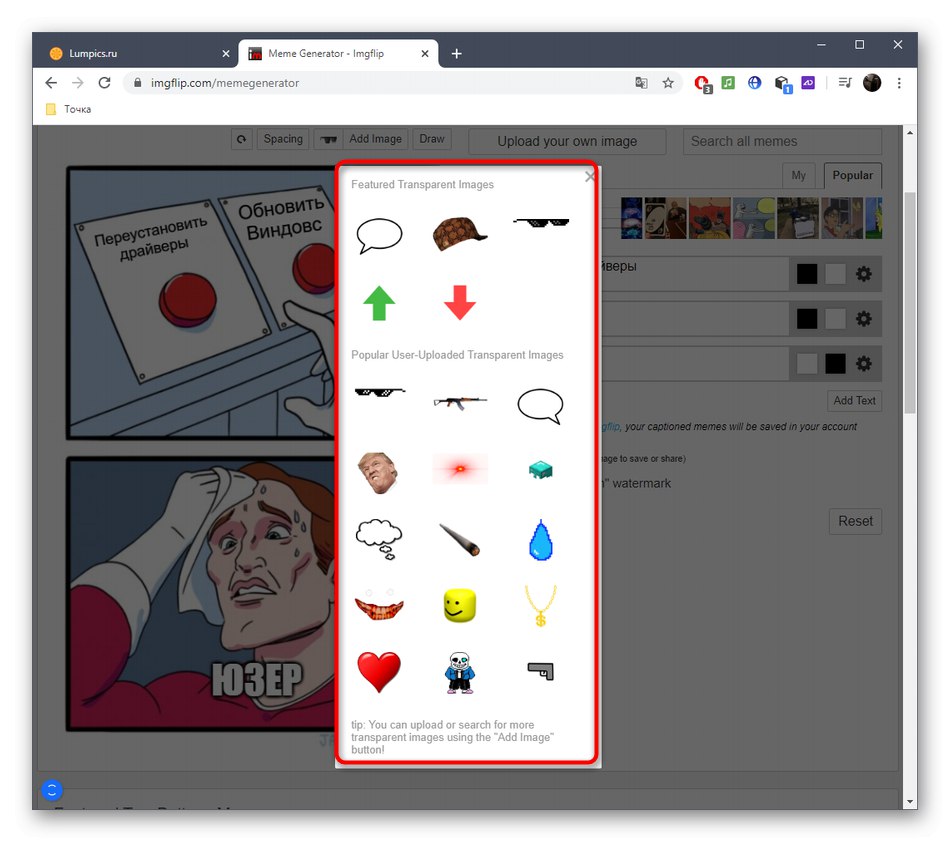Switch to the Lumpics.ru browser tab
Screen dimensions: 950x842
[141, 53]
